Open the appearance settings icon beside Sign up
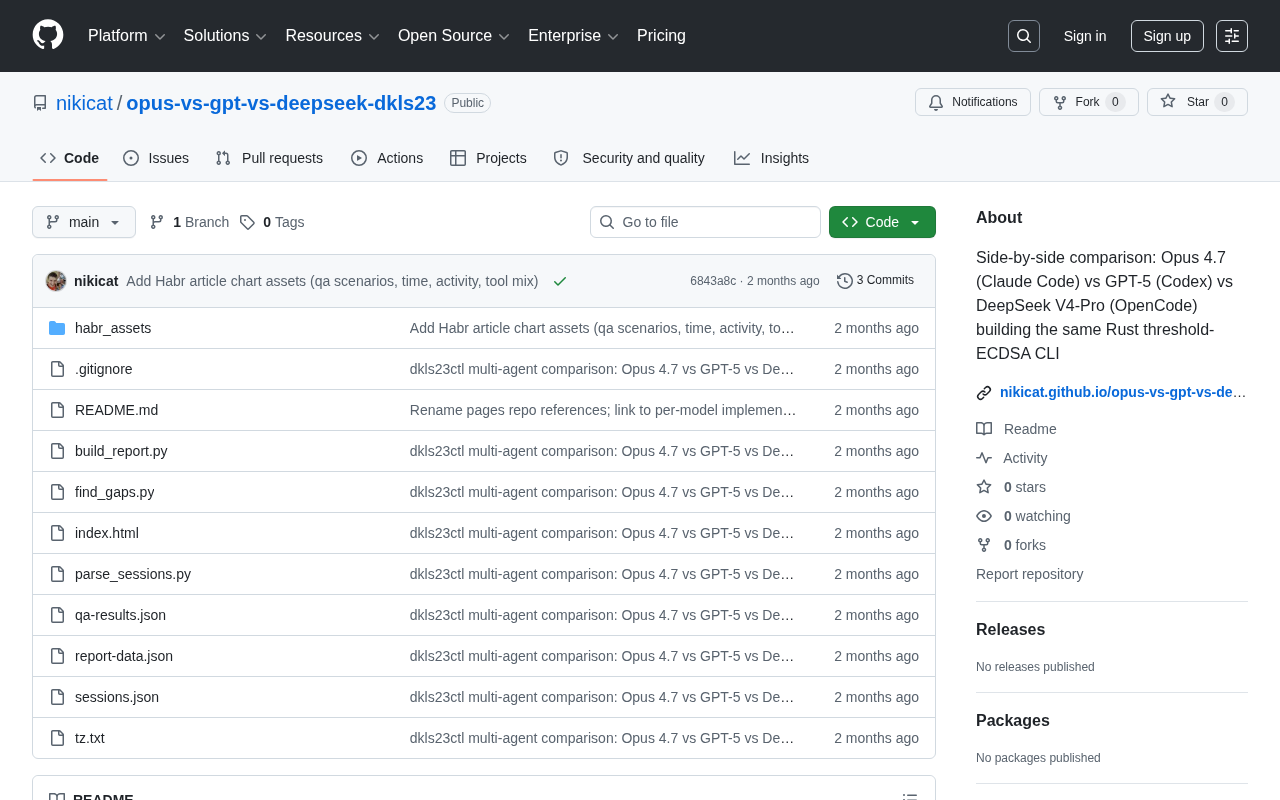 coord(1232,36)
